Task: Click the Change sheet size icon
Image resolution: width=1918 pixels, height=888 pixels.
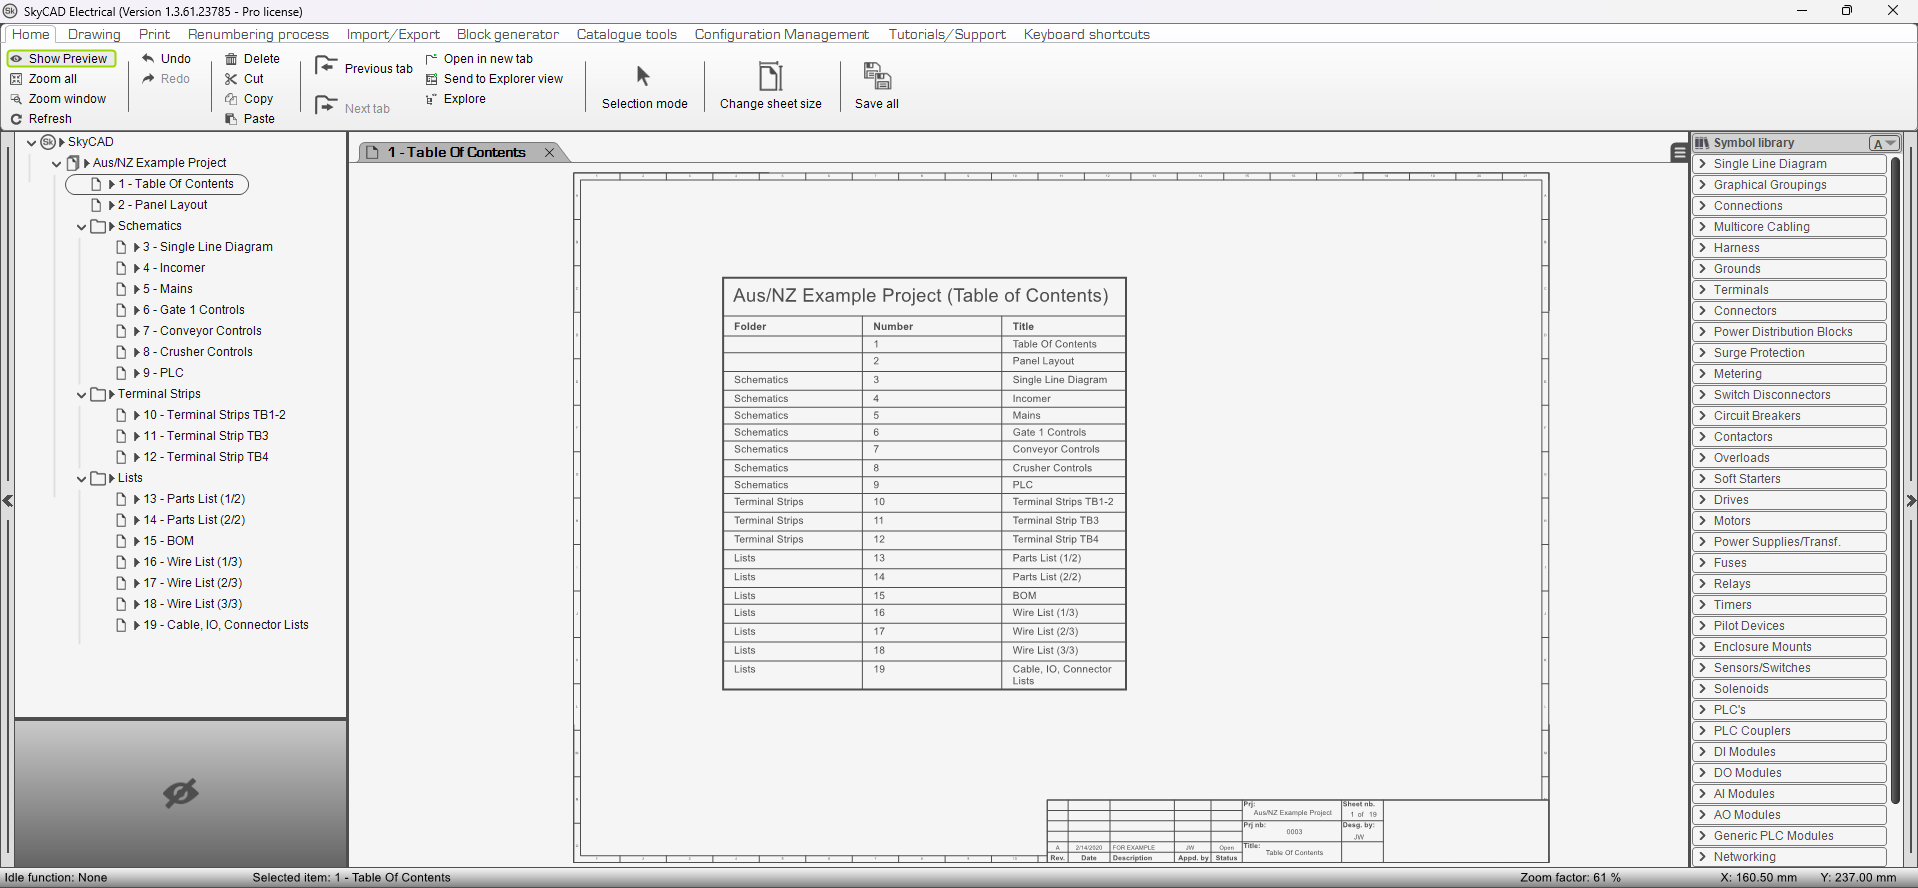Action: [x=770, y=78]
